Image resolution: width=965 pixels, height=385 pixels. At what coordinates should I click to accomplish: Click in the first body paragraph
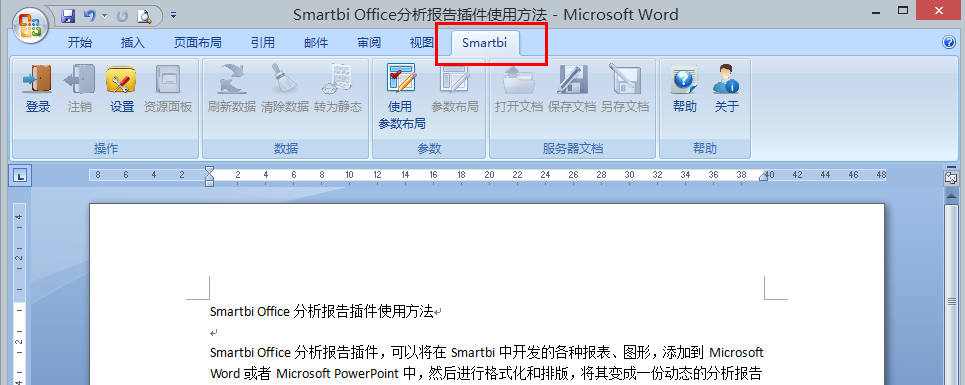click(486, 363)
